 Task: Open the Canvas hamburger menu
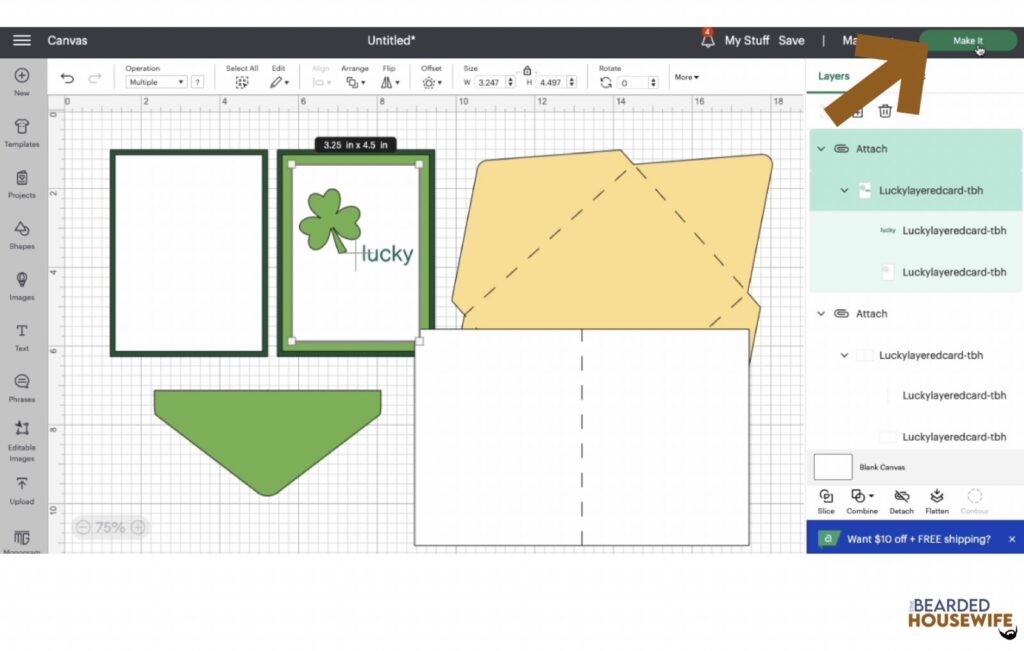coord(21,40)
